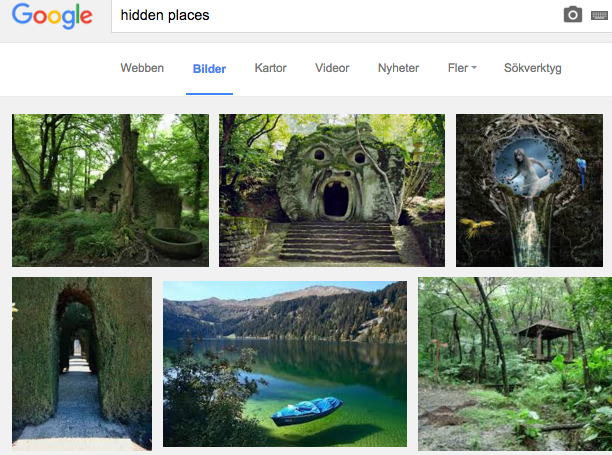Image resolution: width=612 pixels, height=455 pixels.
Task: Go to the Videor tab
Action: pos(332,68)
